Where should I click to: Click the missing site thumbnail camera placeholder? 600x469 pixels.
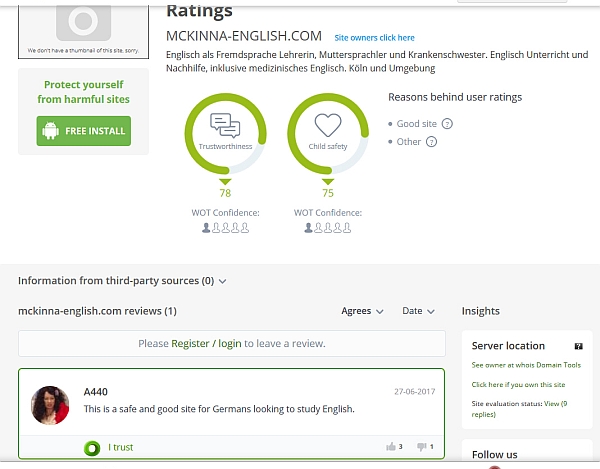click(83, 21)
